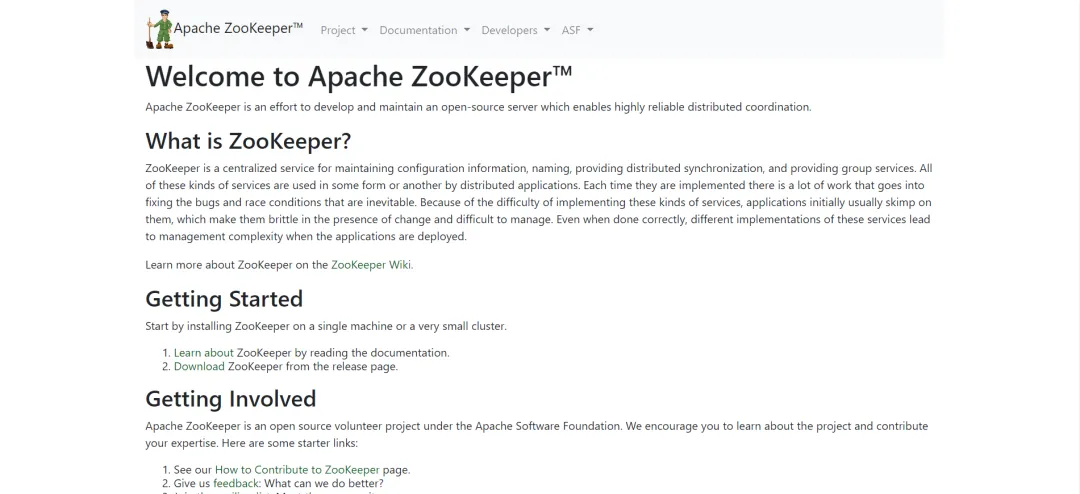The height and width of the screenshot is (494, 1080).
Task: Click the ZooKeeper mascot logo image
Action: click(159, 30)
